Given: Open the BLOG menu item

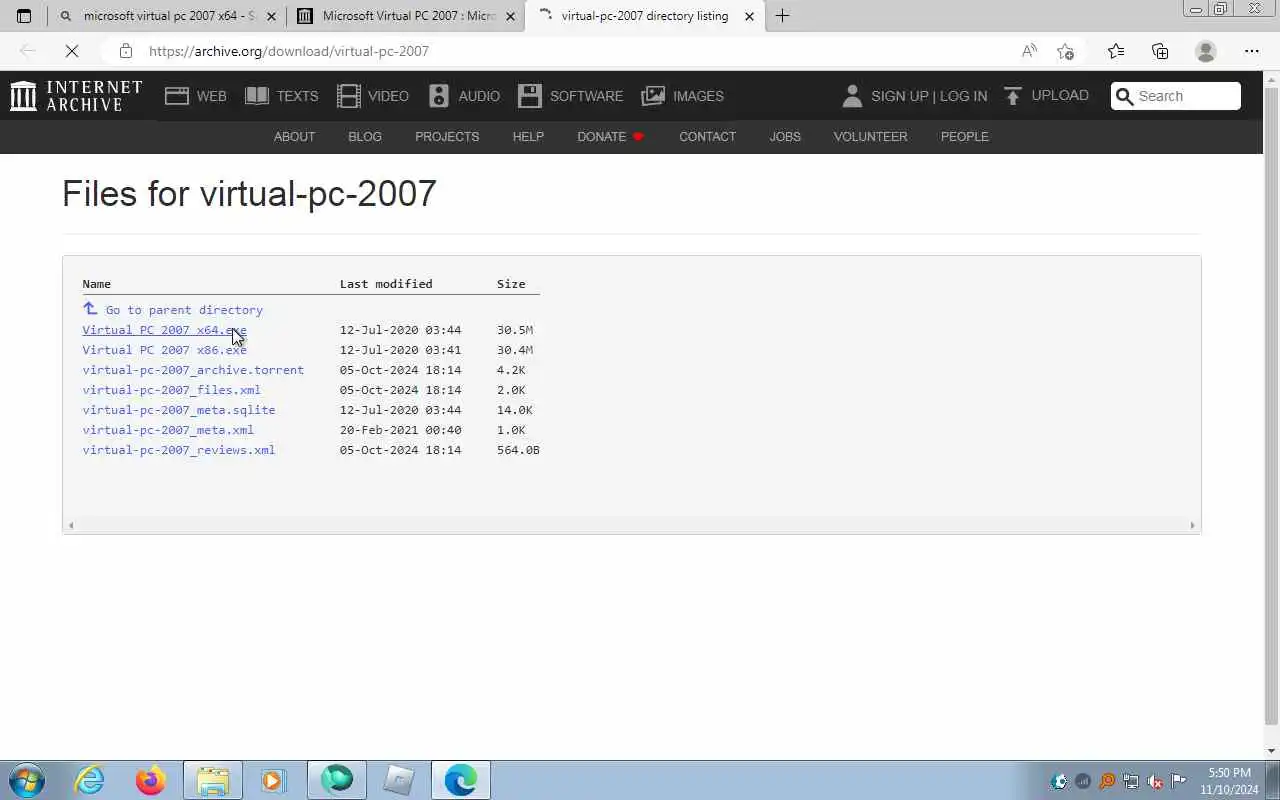Looking at the screenshot, I should pyautogui.click(x=365, y=137).
